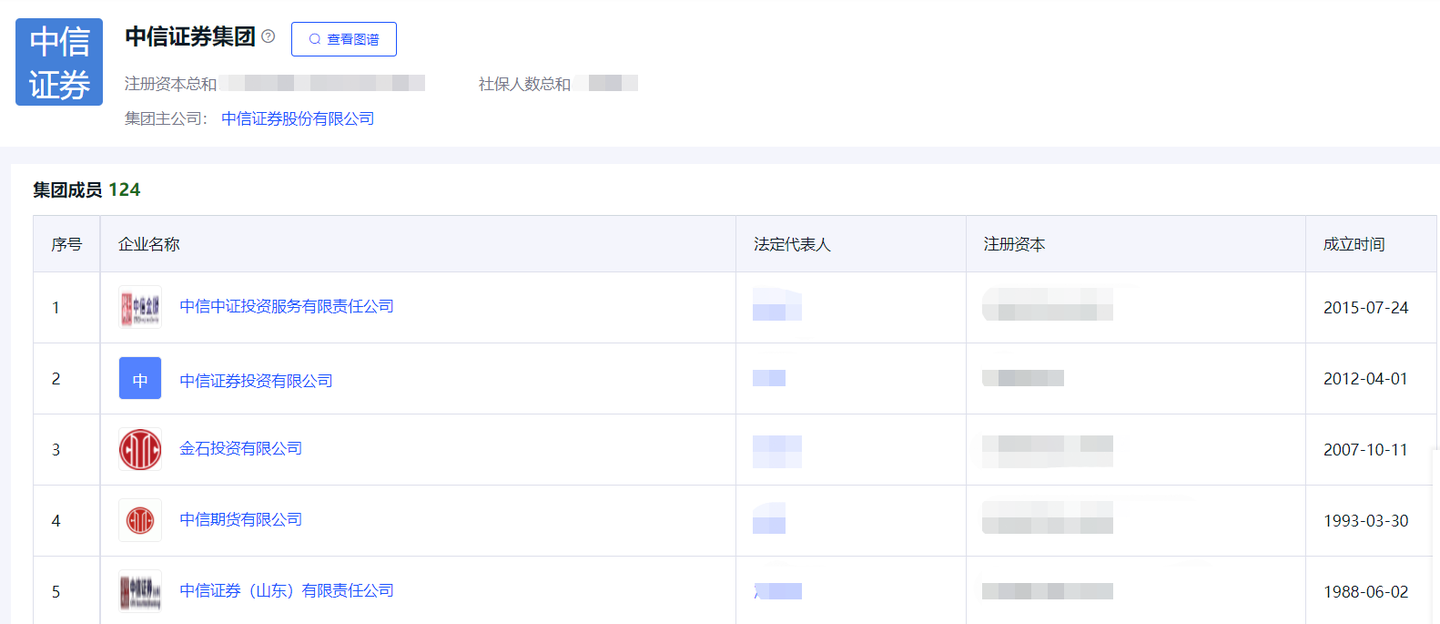Screen dimensions: 1440x624
Task: Click the 中信证券集团 title text
Action: (x=190, y=37)
